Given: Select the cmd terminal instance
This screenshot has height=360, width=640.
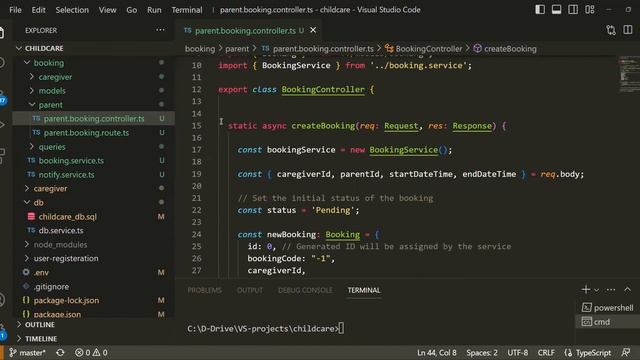Looking at the screenshot, I should pyautogui.click(x=608, y=322).
